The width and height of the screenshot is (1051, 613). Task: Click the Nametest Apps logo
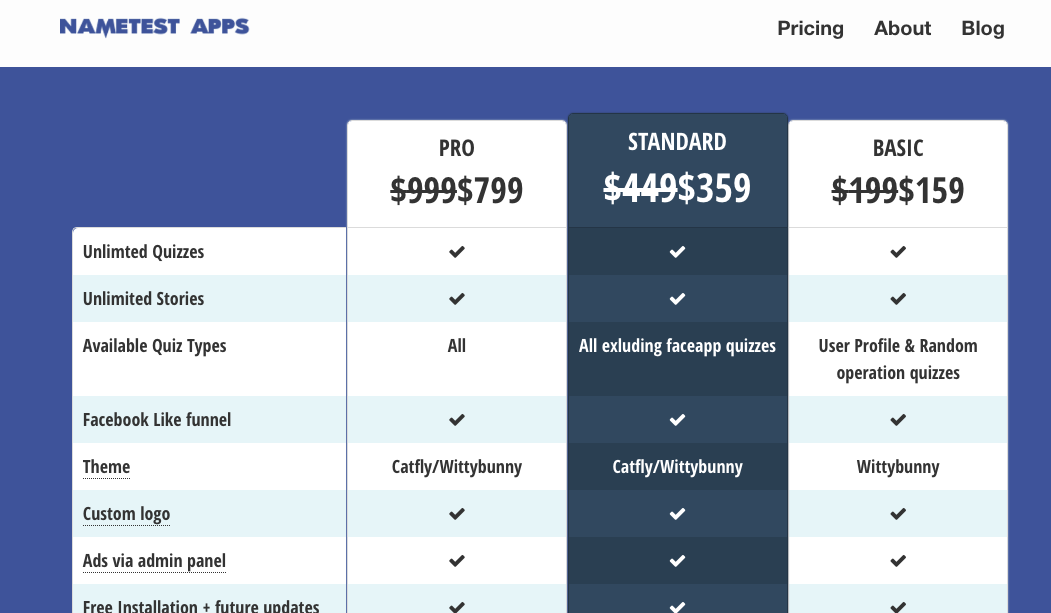click(x=154, y=27)
